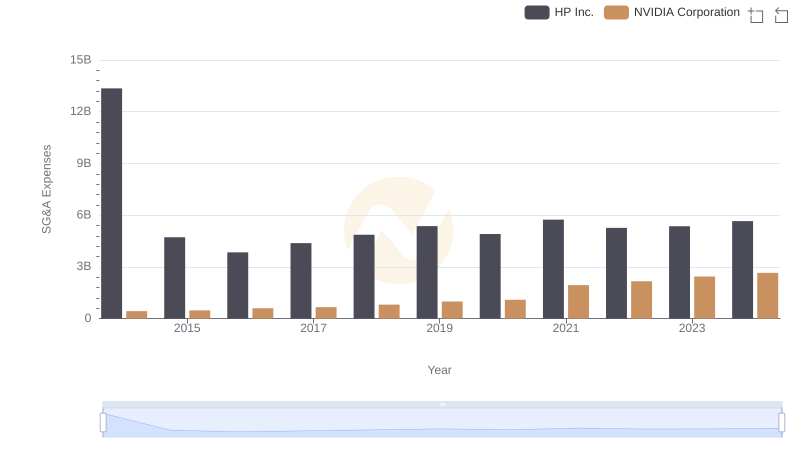This screenshot has width=800, height=461.
Task: Click the 12B y-axis label
Action: [x=81, y=111]
